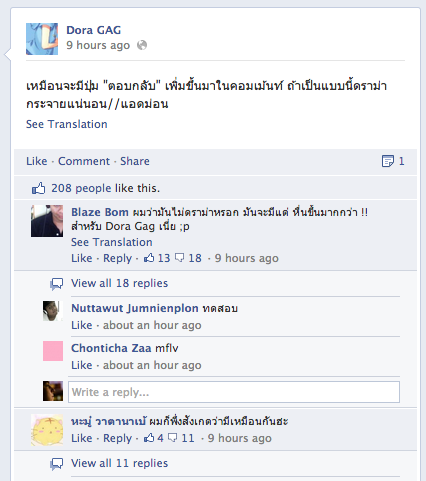Click the shares count note icon

click(388, 161)
